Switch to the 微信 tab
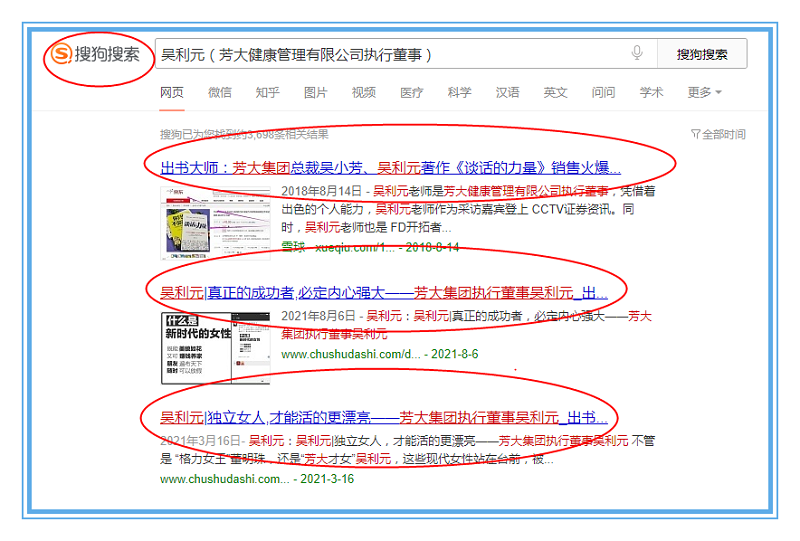The width and height of the screenshot is (800, 541). (220, 93)
